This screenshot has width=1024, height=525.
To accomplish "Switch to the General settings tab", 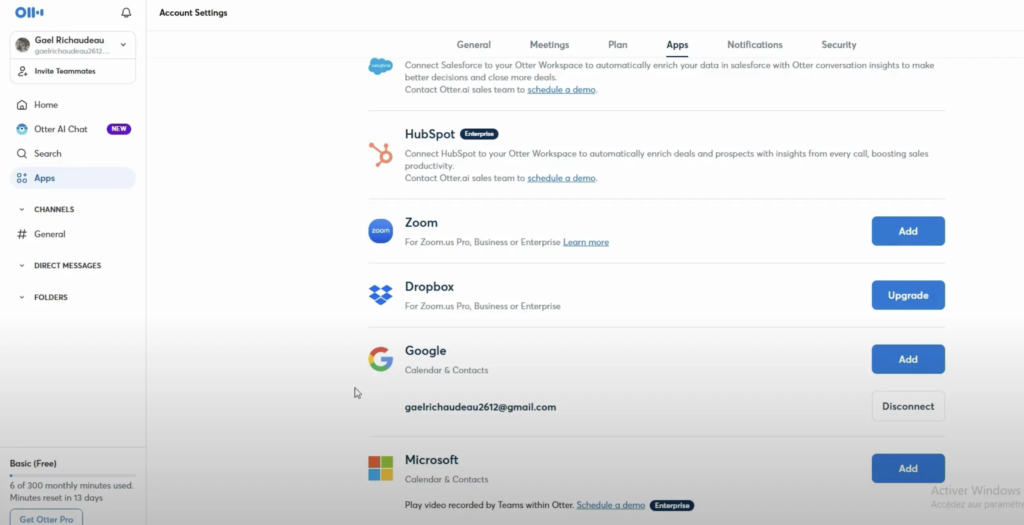I will (x=473, y=44).
